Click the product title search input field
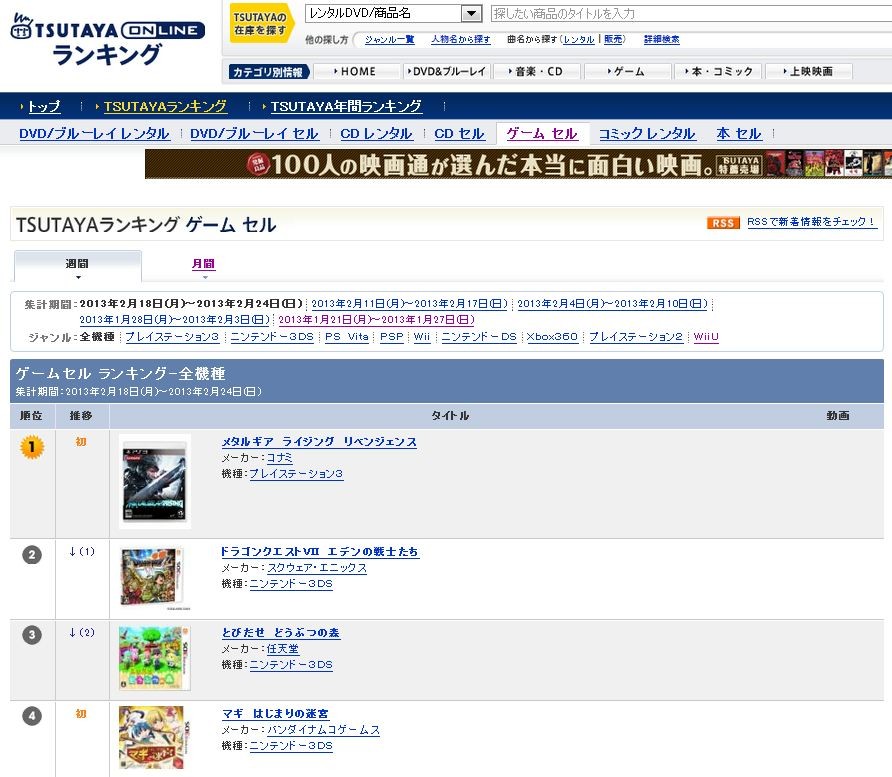 [691, 13]
